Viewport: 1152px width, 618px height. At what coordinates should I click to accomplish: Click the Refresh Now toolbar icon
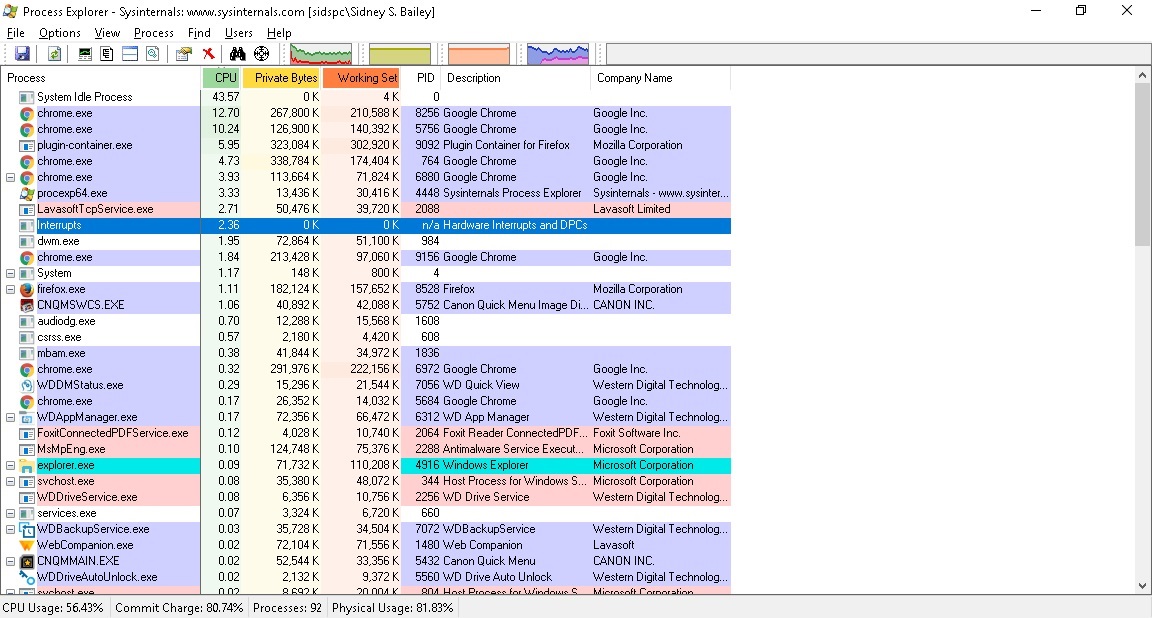tap(54, 54)
